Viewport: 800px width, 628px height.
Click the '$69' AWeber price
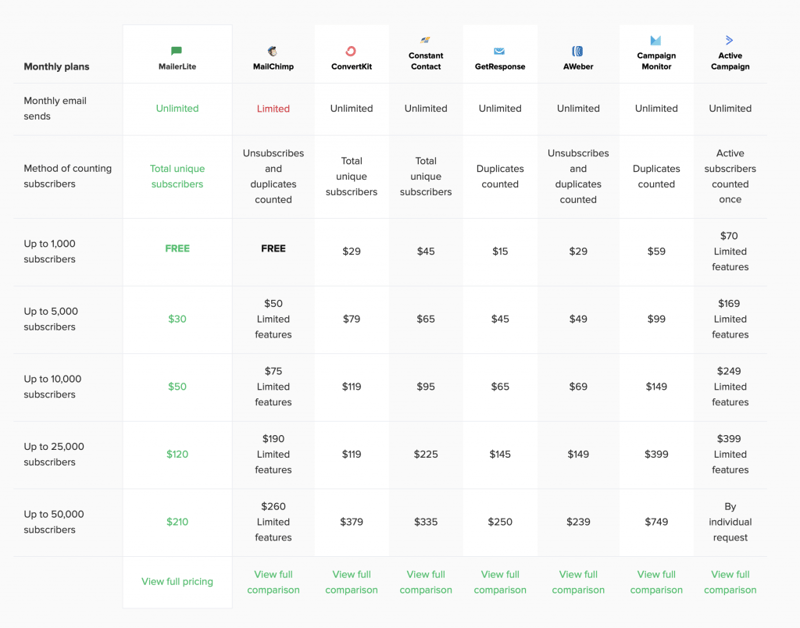578,387
